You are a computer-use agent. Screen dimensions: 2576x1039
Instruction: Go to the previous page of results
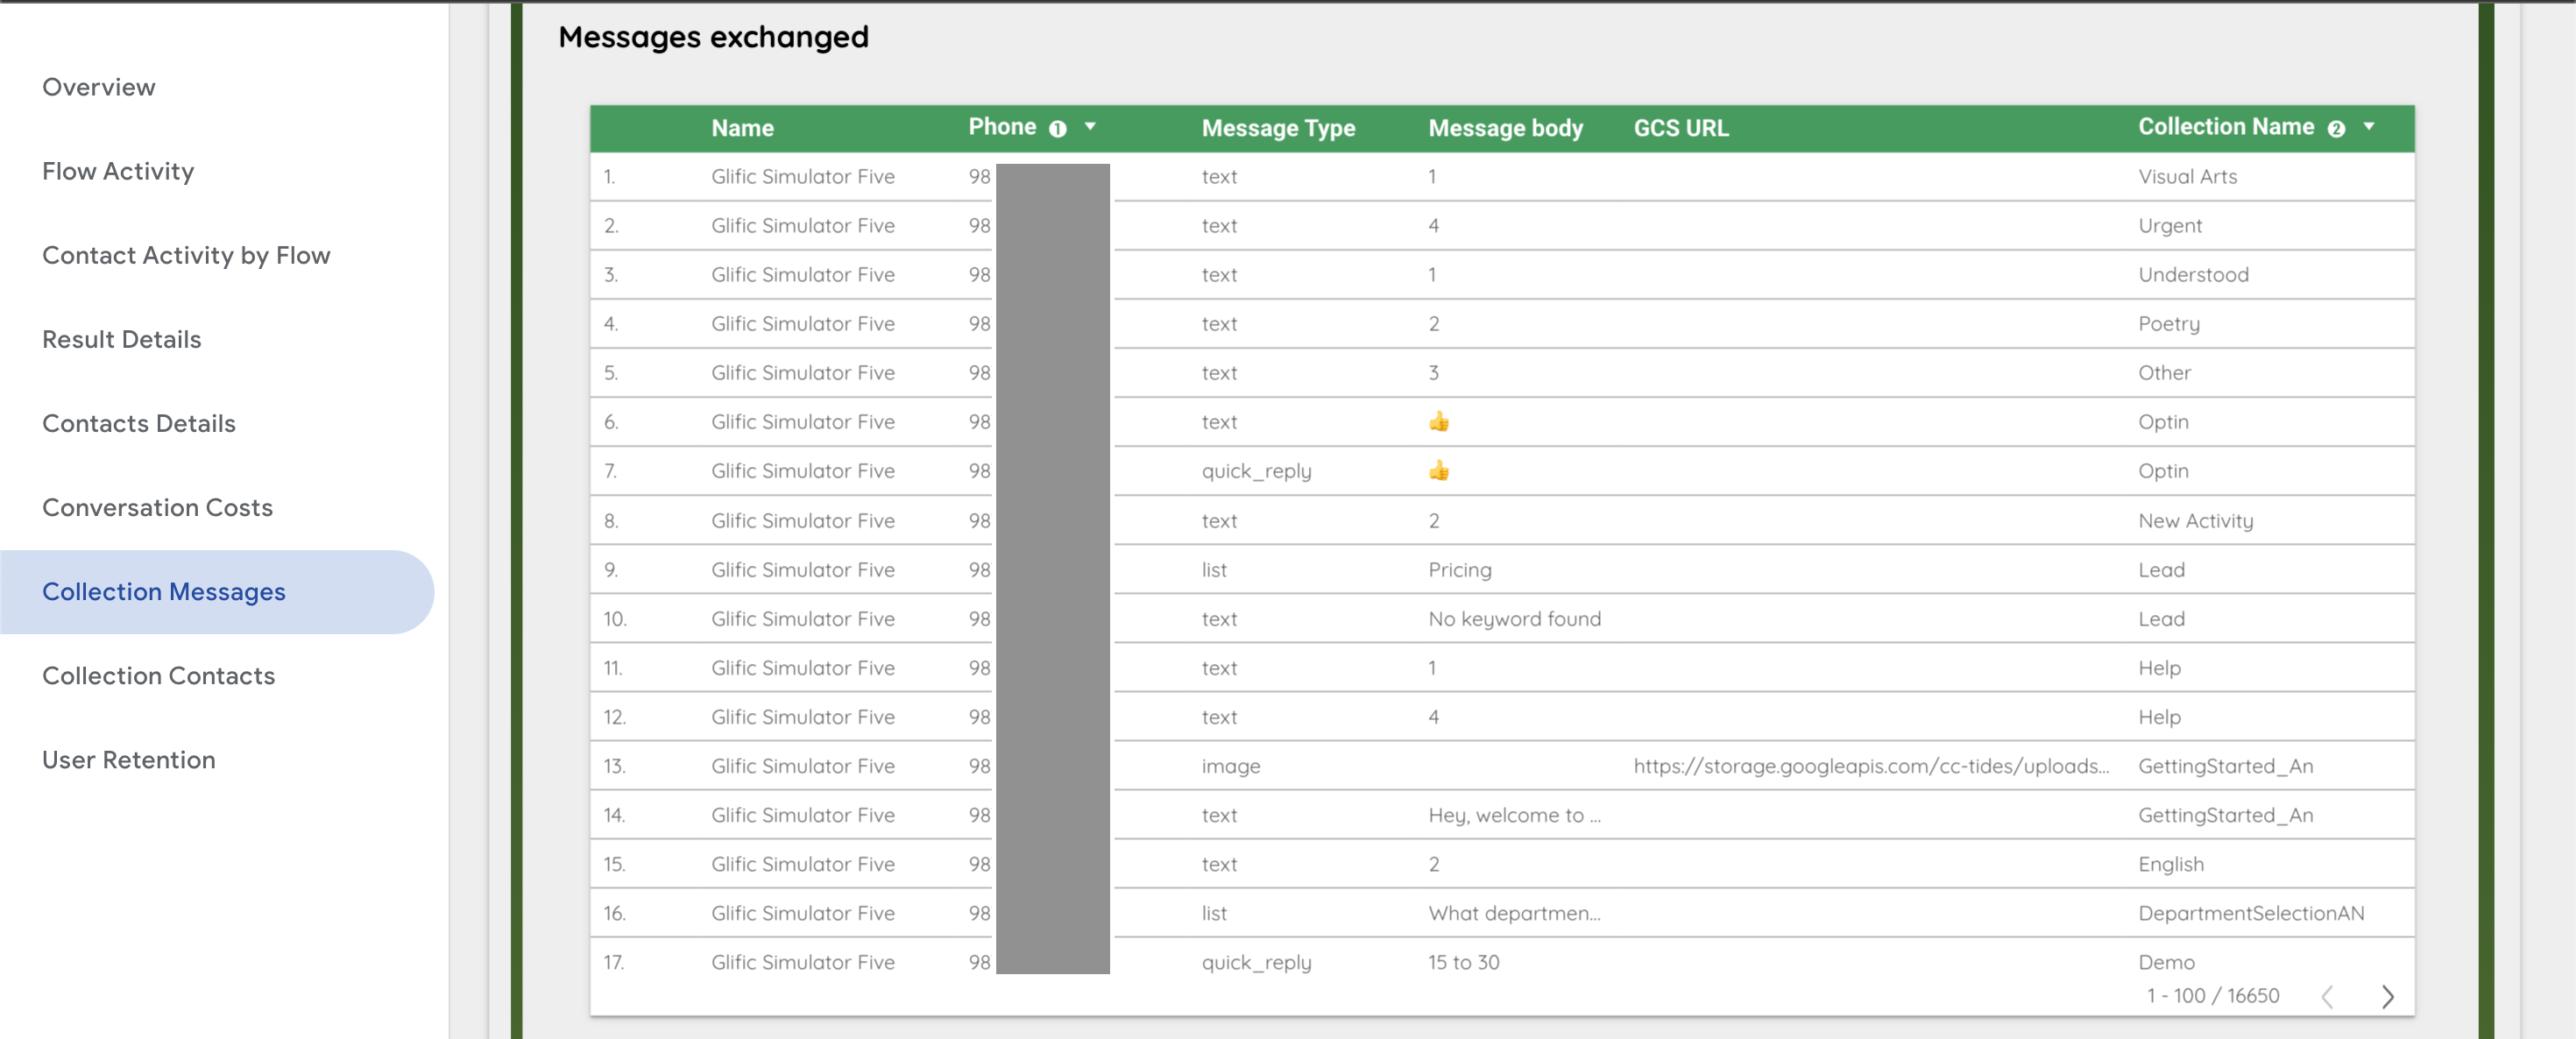pyautogui.click(x=2327, y=996)
